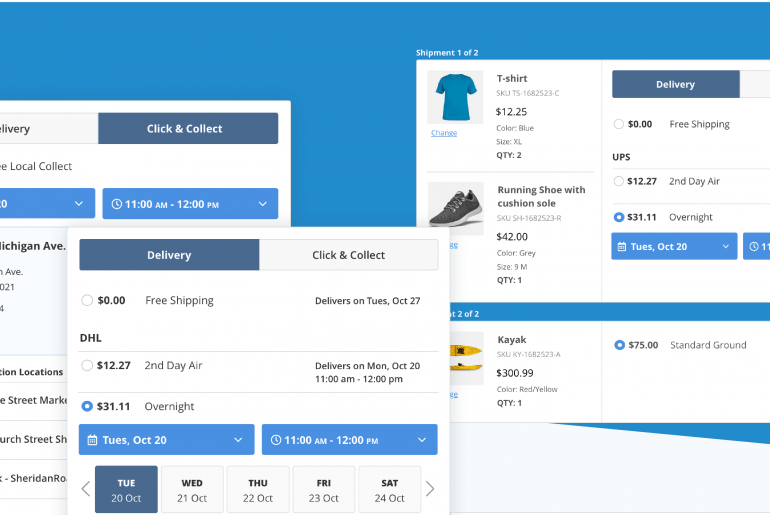This screenshot has height=515, width=770.
Task: Select Delivery tab in Shipment 1
Action: 676,84
